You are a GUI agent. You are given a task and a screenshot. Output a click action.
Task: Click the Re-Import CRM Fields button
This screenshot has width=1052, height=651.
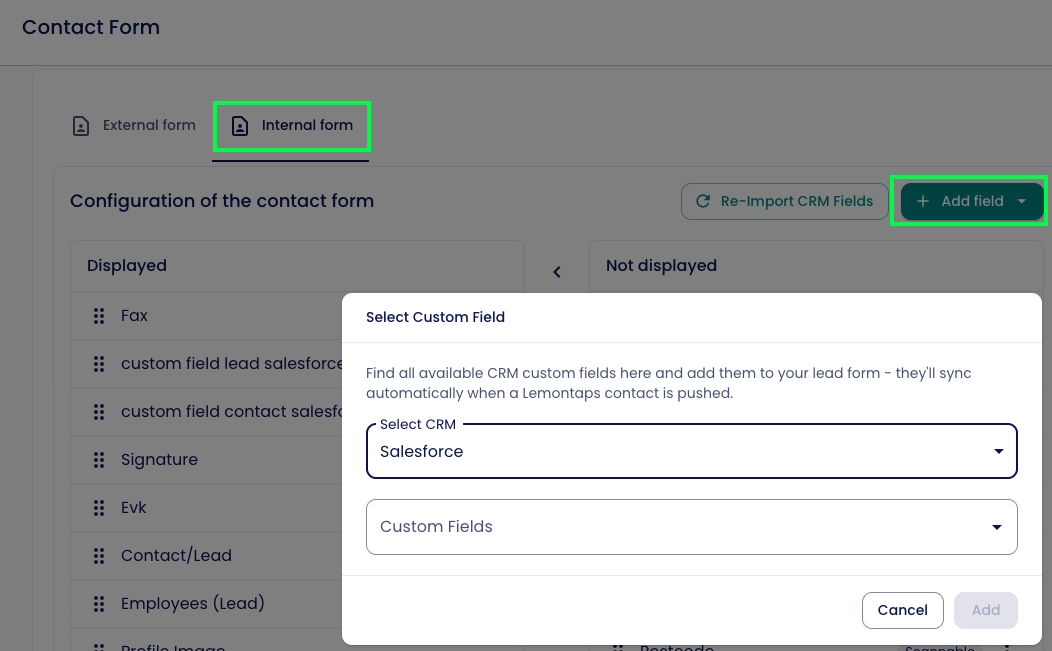point(785,201)
